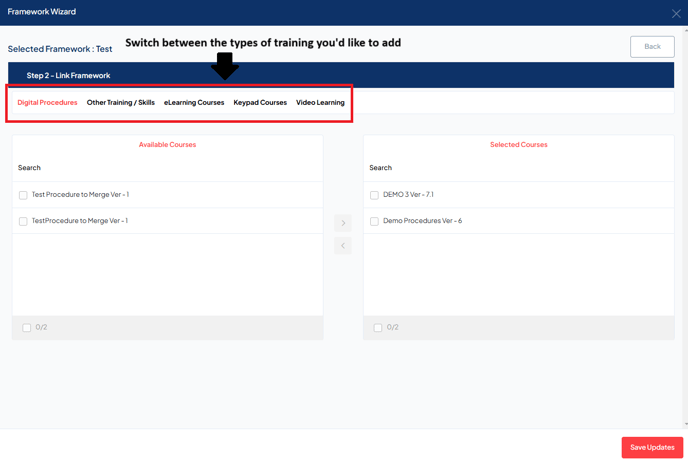688x462 pixels.
Task: Click 'Demo Procedures Ver - 6' text
Action: point(422,221)
